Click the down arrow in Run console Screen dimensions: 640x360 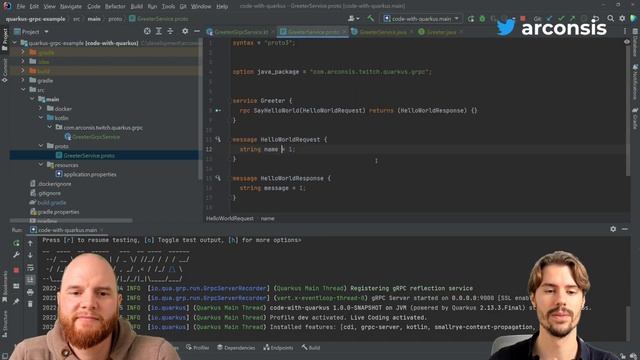[x=30, y=255]
